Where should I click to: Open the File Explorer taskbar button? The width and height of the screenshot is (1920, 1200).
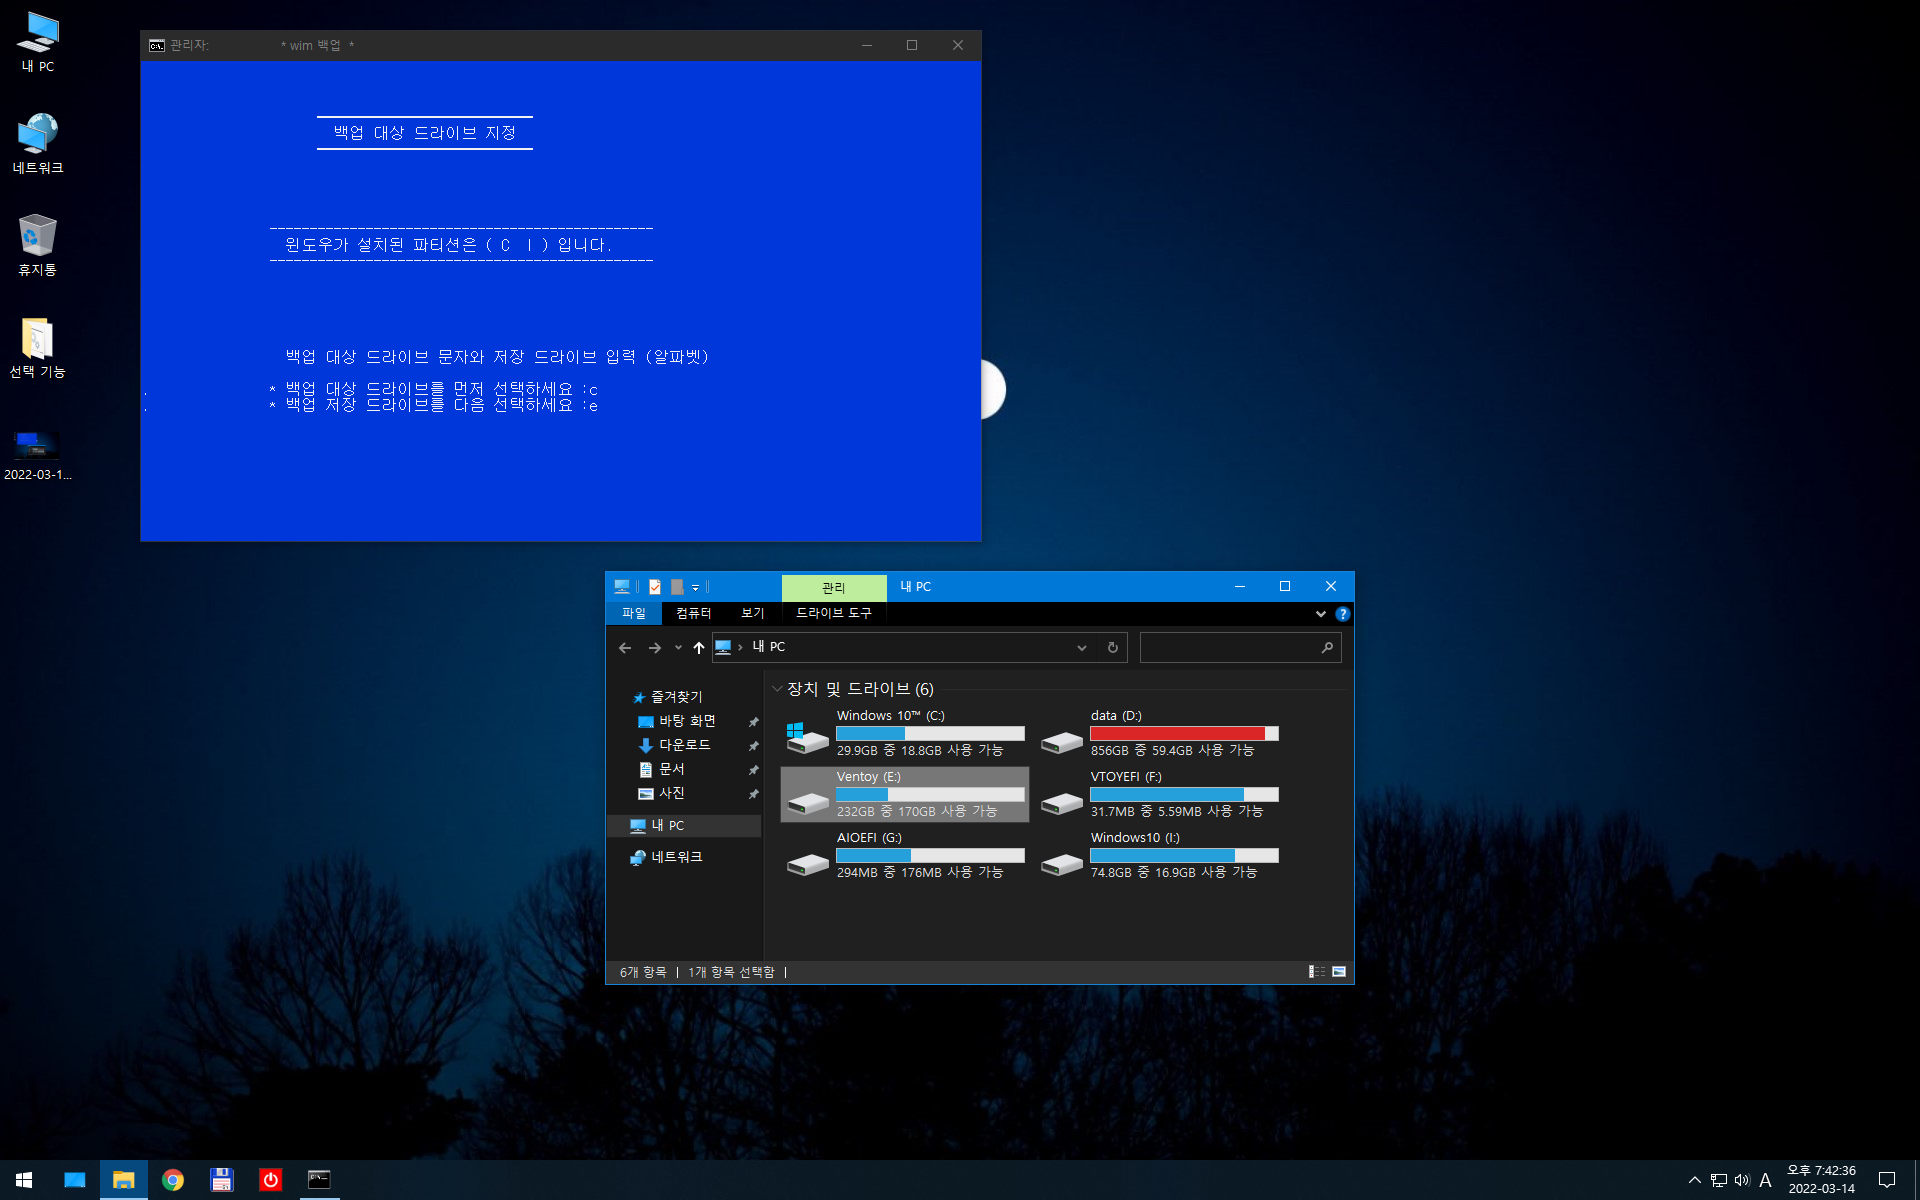(x=124, y=1180)
